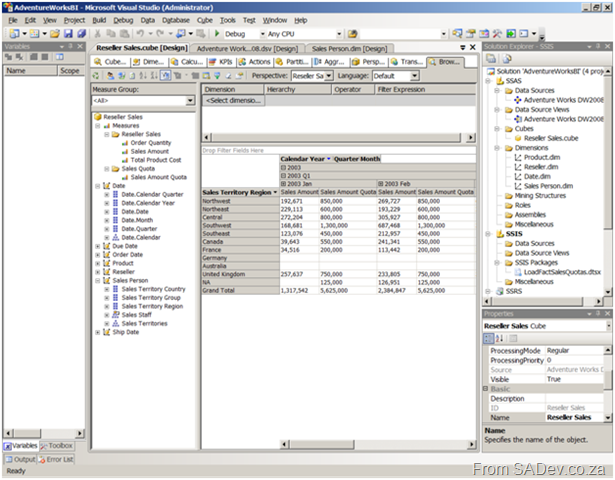This screenshot has height=480, width=615.
Task: Expand the Product dimension node
Action: [98, 264]
